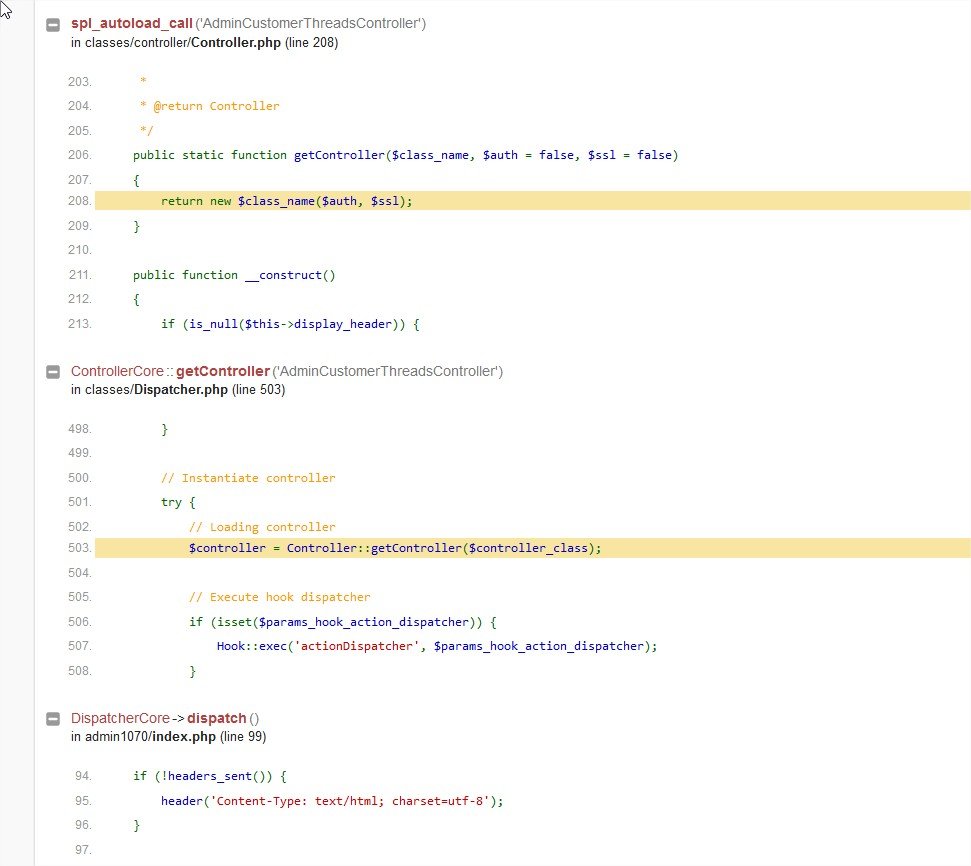Collapse the DispatcherCore->dispatch stack frame
The image size is (971, 866).
click(x=53, y=719)
